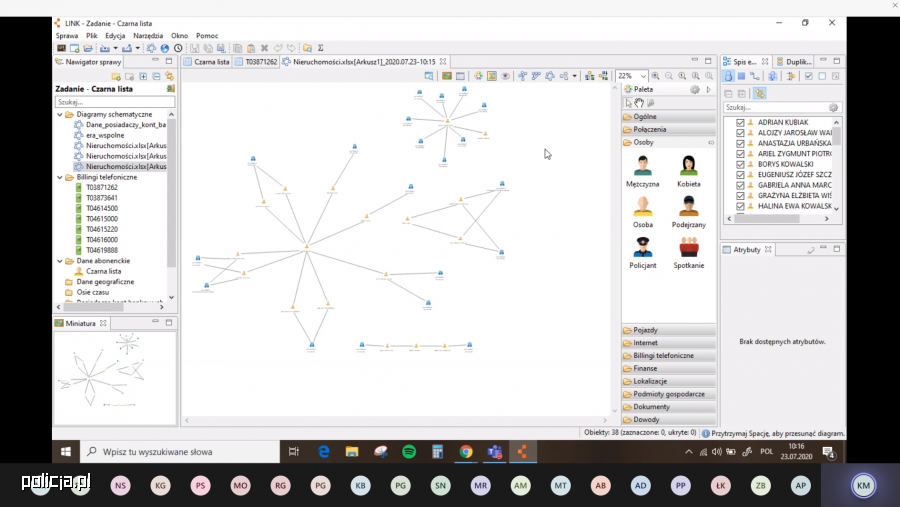Select the Spotkanie palette item
Screen dimensions: 900x507
point(689,253)
